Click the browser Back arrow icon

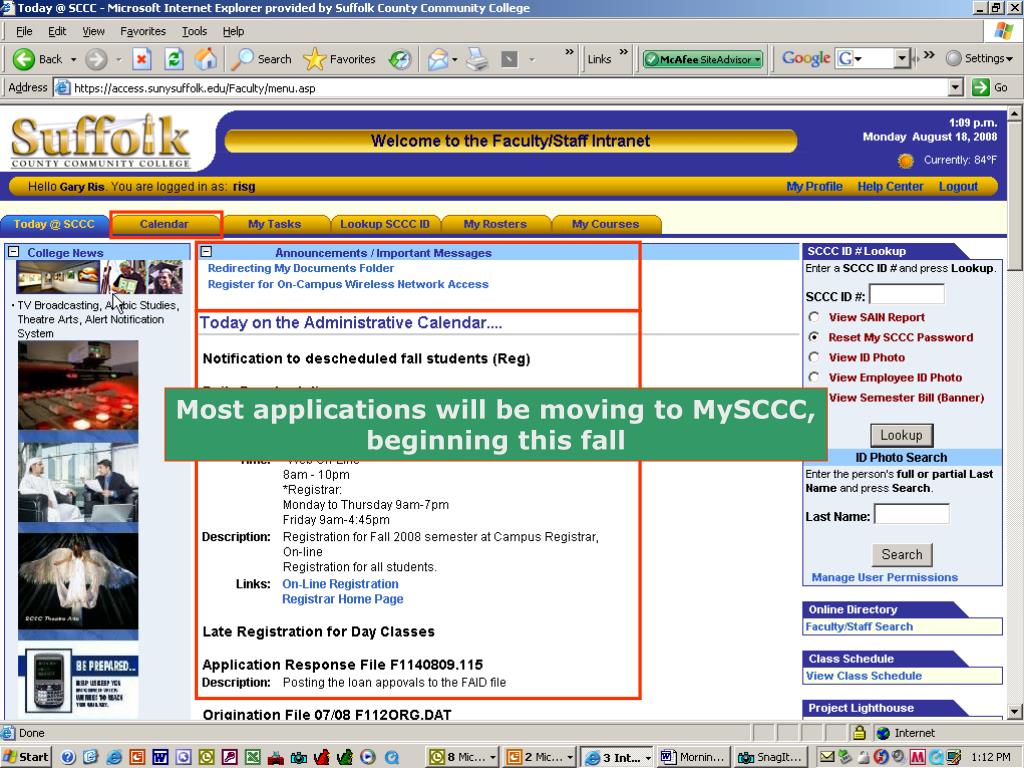pos(24,59)
